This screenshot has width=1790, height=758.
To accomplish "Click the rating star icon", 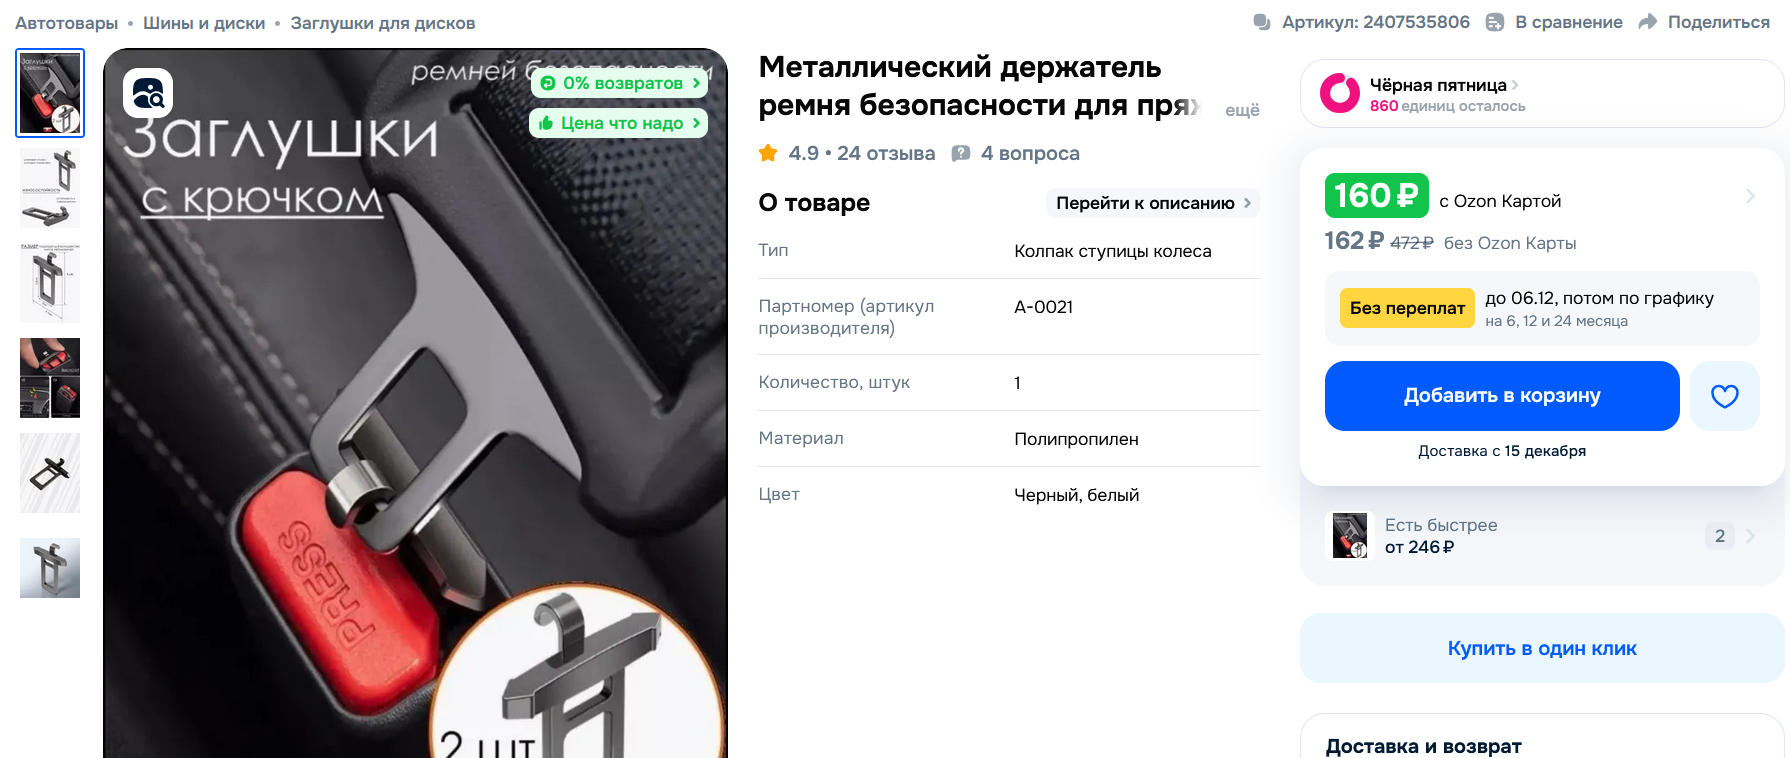I will pos(768,153).
